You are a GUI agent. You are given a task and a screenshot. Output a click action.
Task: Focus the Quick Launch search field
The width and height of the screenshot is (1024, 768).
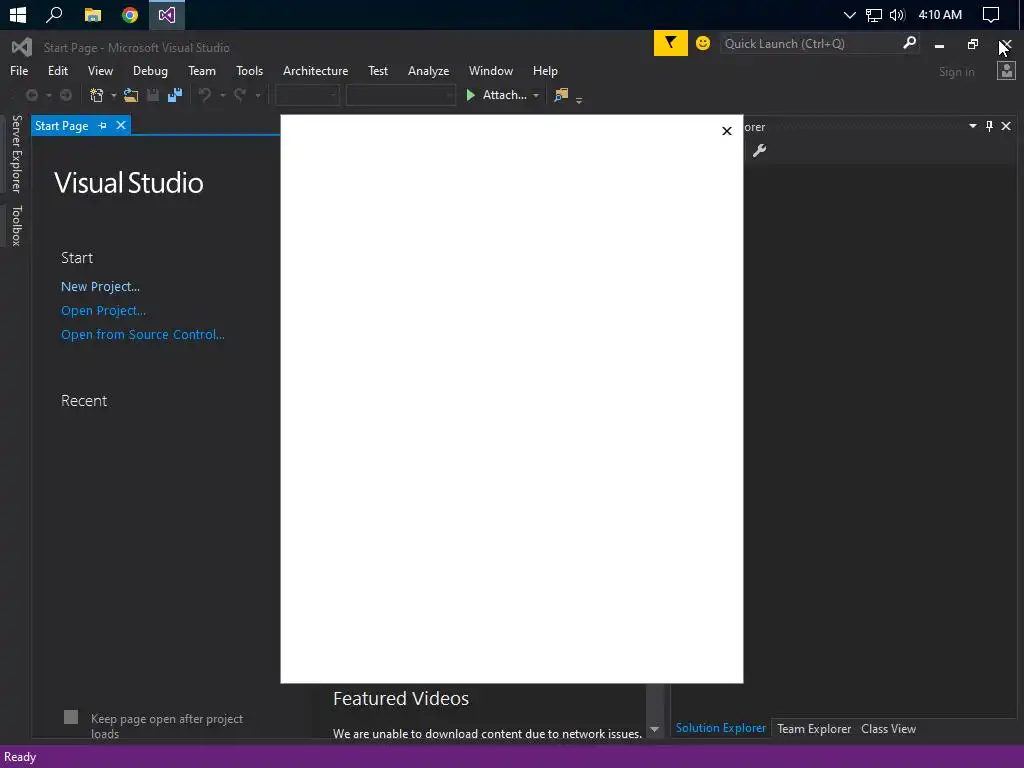(x=810, y=43)
